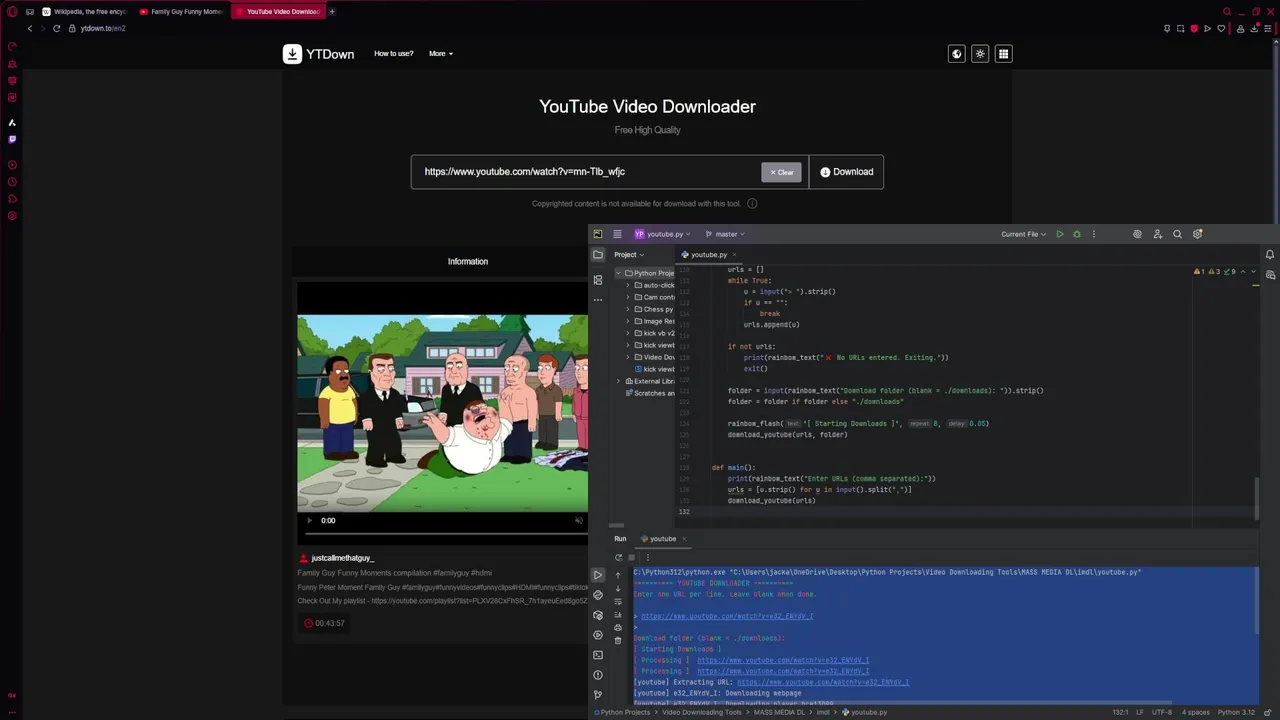This screenshot has height=720, width=1280.
Task: Open How to use? menu link
Action: pos(393,54)
